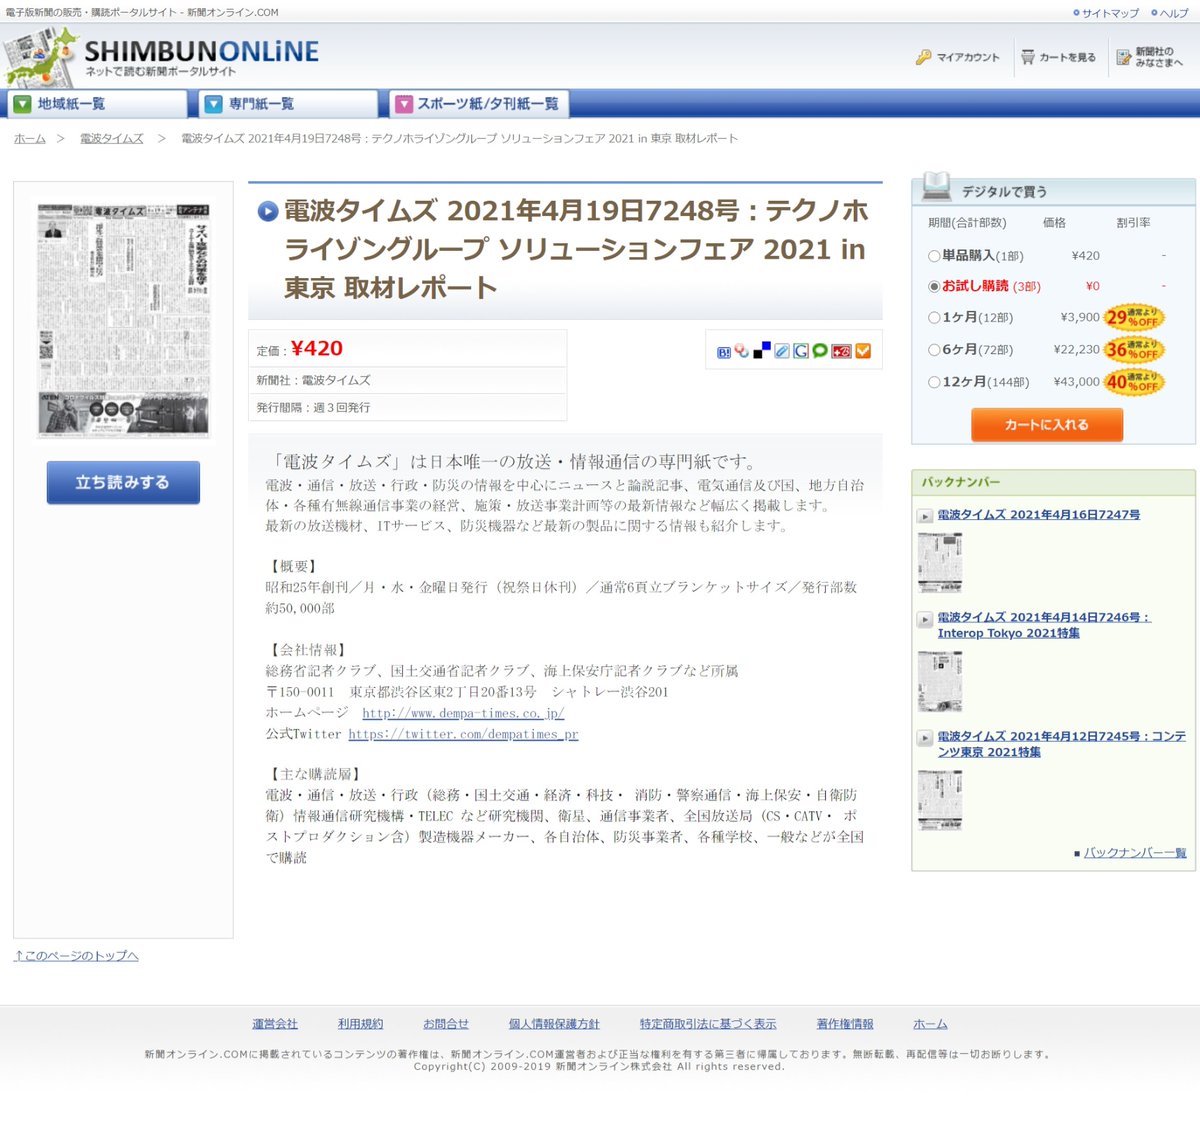Click the 定価 ¥420 price text
Viewport: 1200px width, 1129px height.
300,349
